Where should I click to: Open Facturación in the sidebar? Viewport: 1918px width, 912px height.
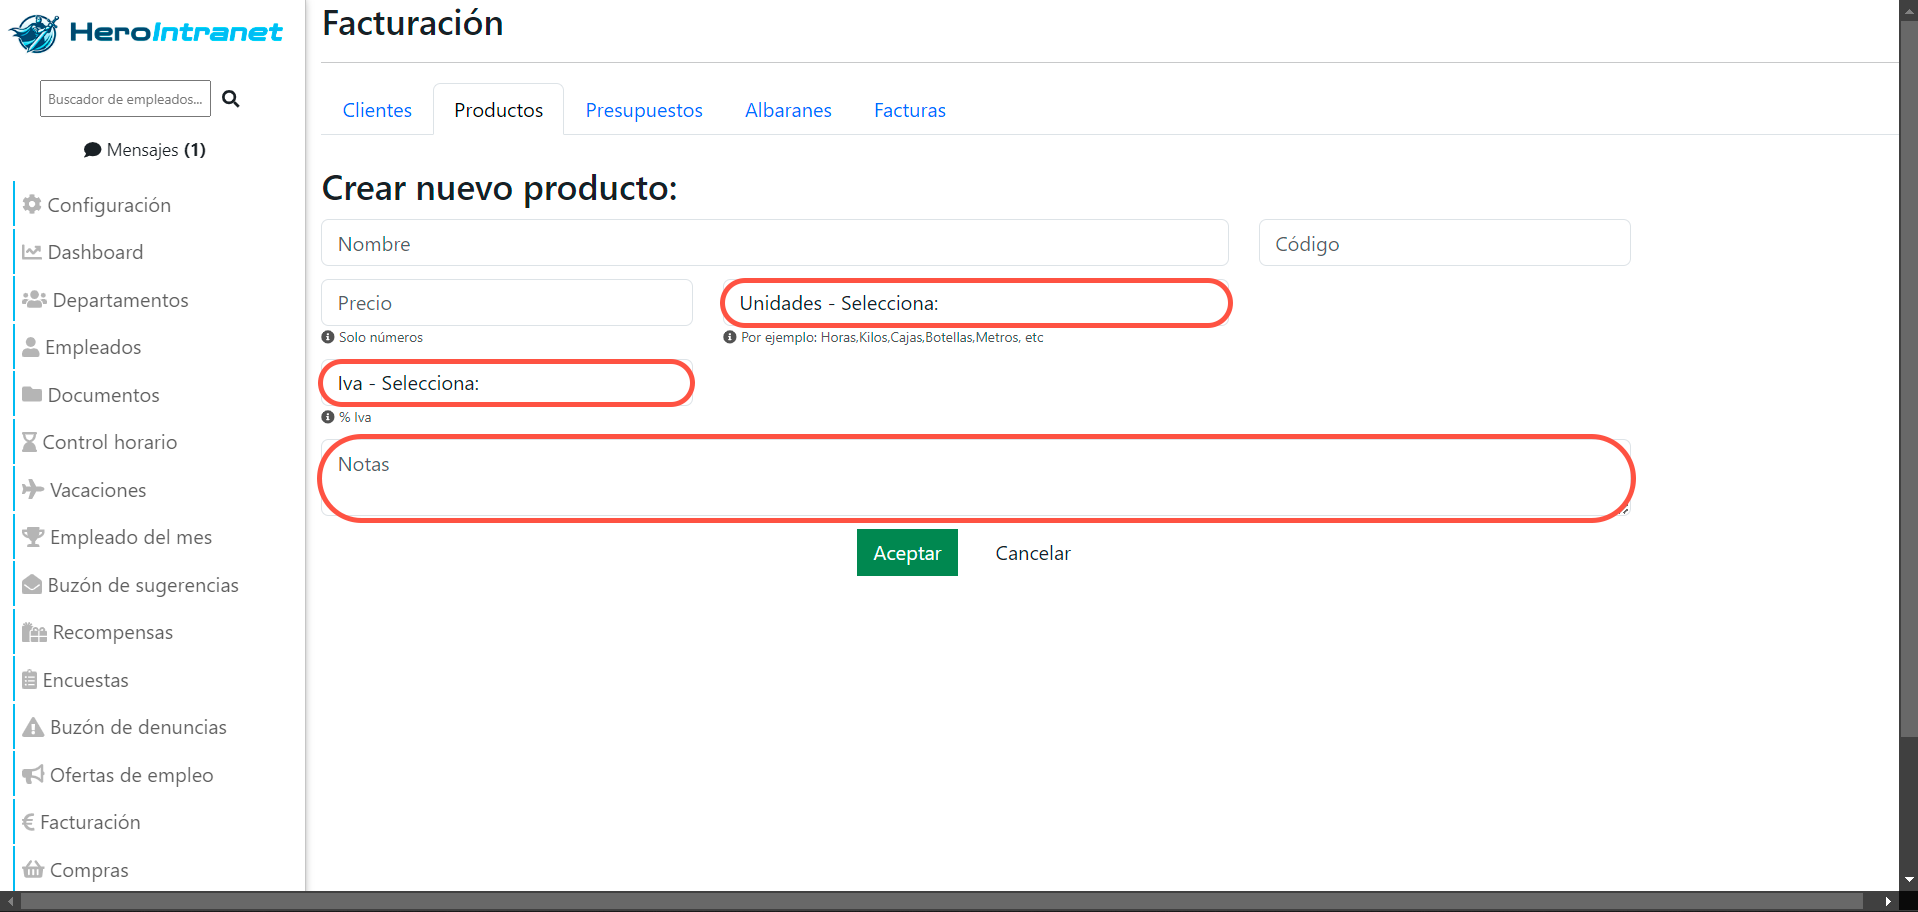point(90,822)
